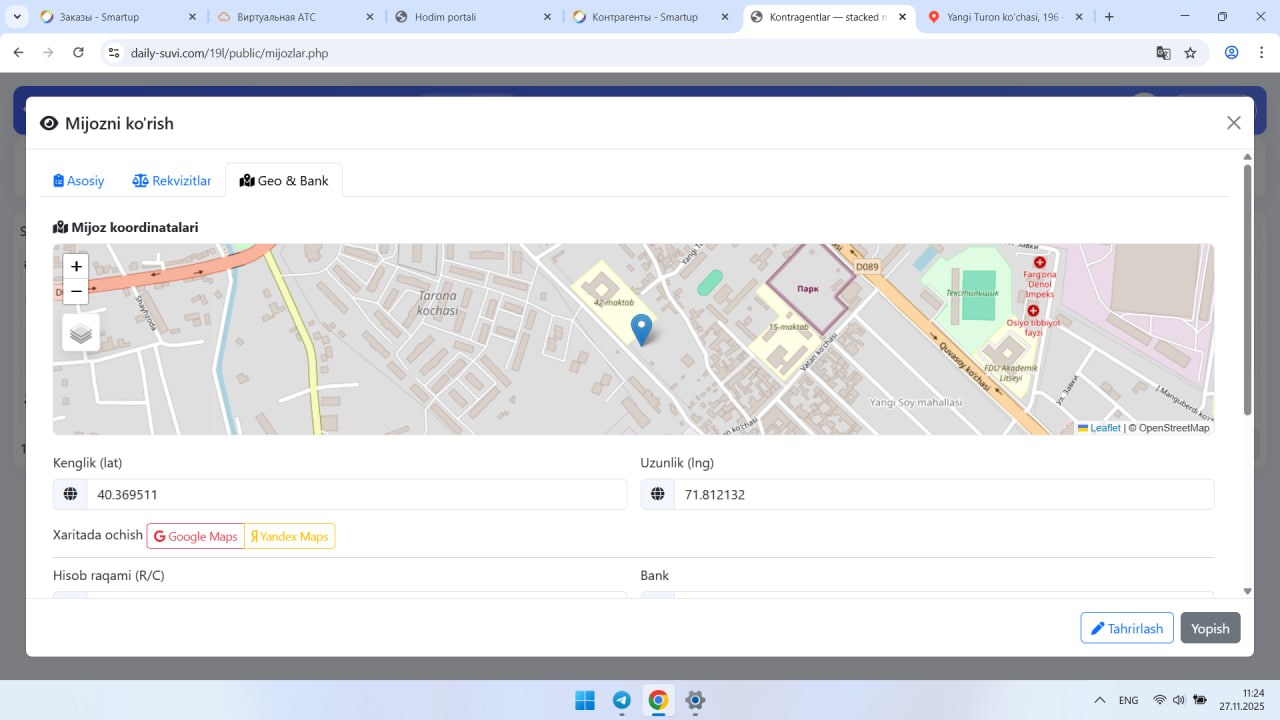The height and width of the screenshot is (720, 1280).
Task: Click the blue location marker on the map
Action: coord(641,330)
